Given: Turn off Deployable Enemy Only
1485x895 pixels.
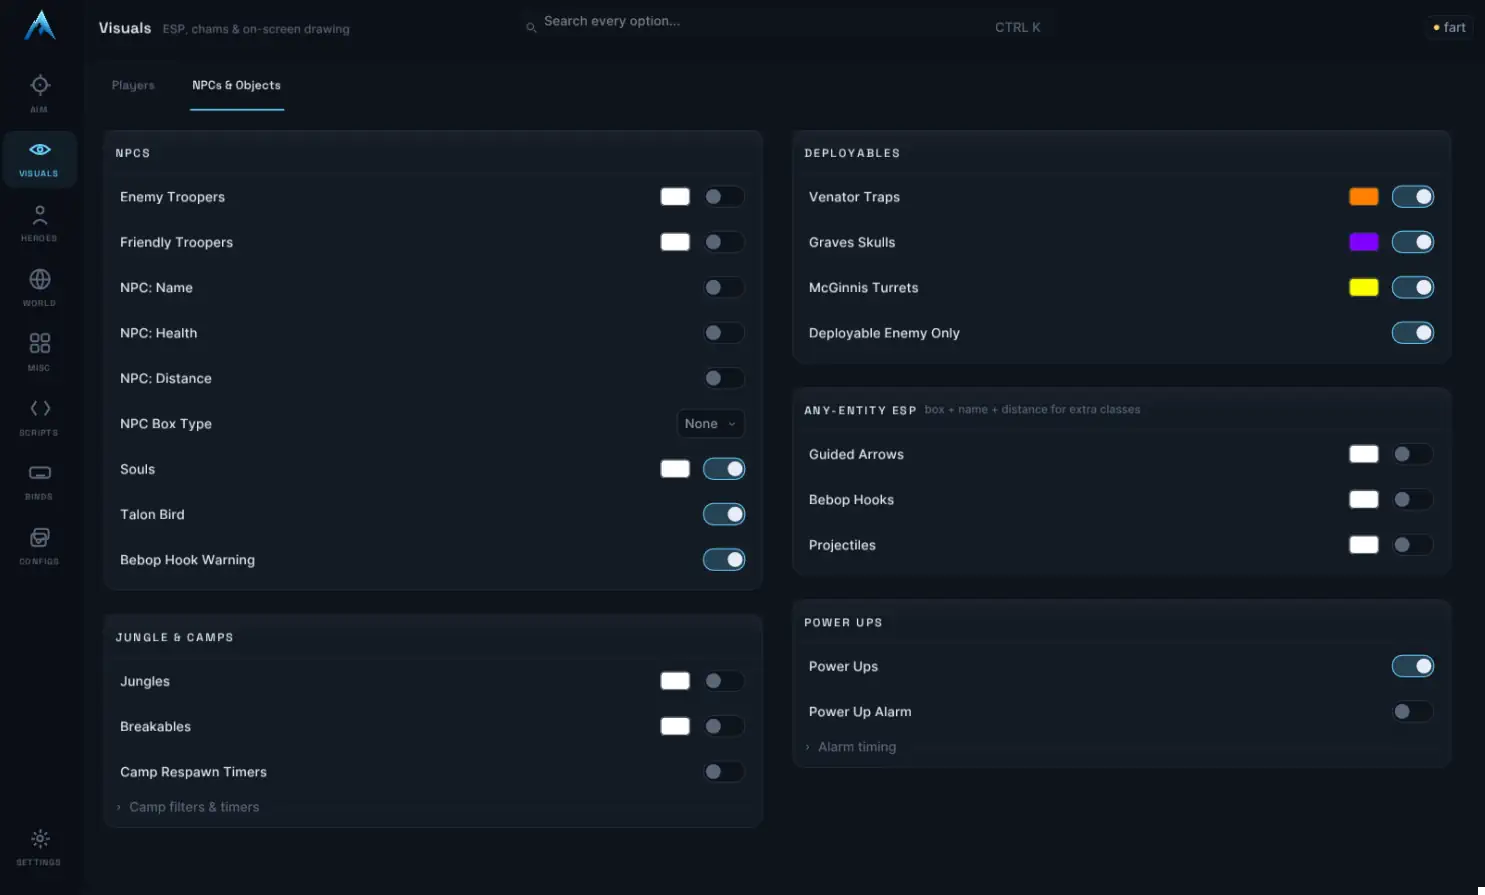Looking at the screenshot, I should (x=1413, y=333).
